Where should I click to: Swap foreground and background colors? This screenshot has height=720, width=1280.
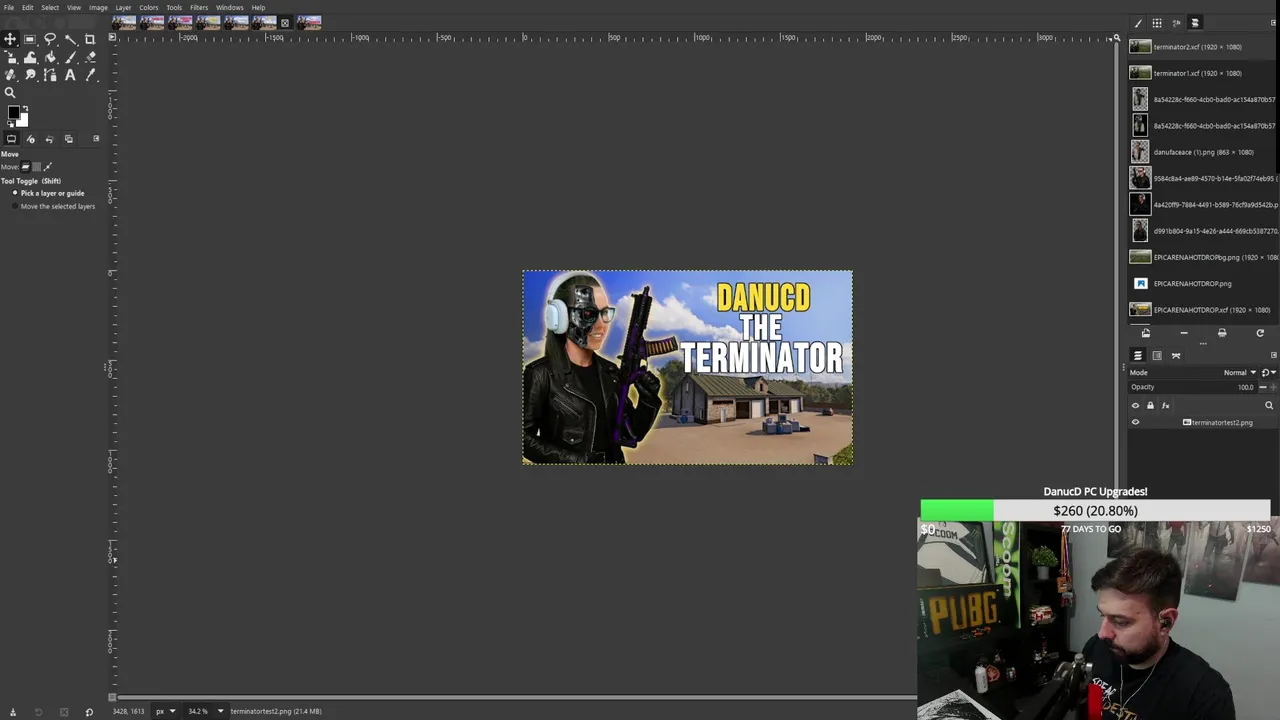coord(25,108)
